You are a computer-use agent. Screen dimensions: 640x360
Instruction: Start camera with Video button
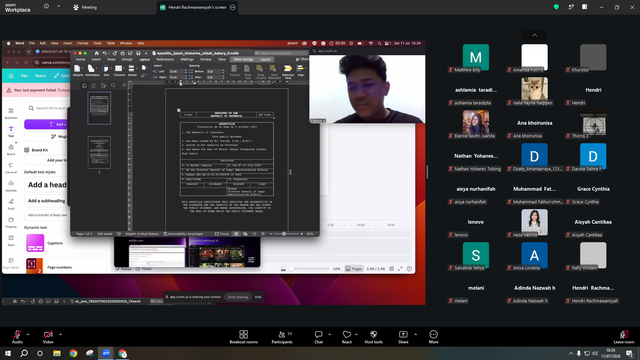(48, 337)
